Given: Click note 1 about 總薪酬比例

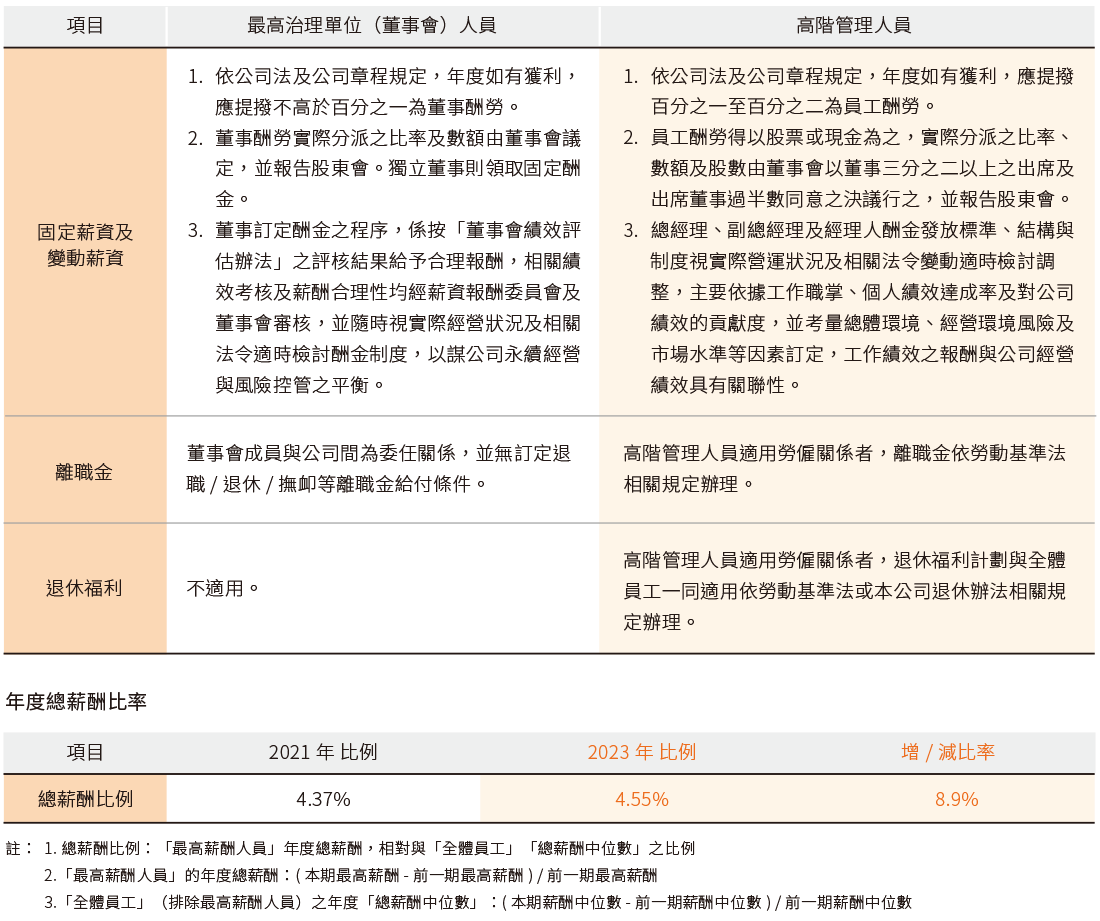Looking at the screenshot, I should (x=369, y=849).
